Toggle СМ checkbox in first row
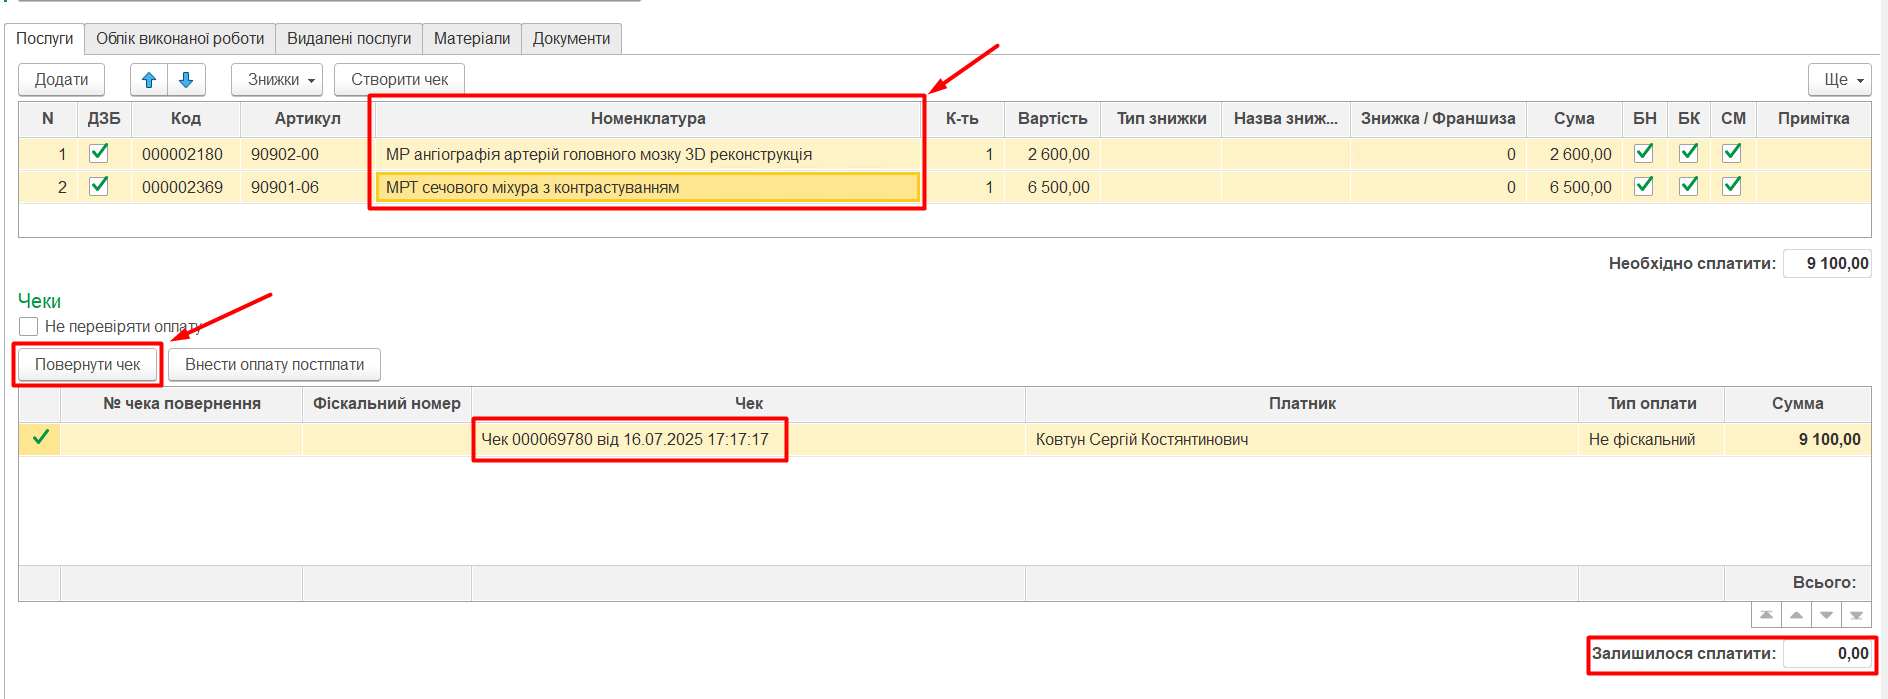 tap(1732, 153)
